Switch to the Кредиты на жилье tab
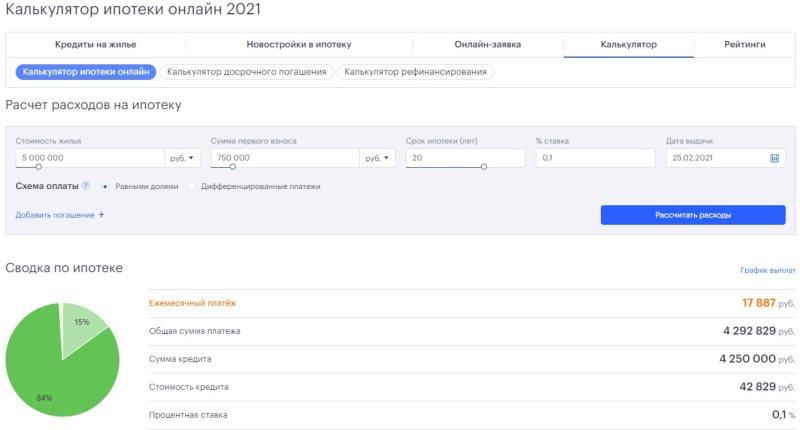This screenshot has width=800, height=430. coord(95,45)
